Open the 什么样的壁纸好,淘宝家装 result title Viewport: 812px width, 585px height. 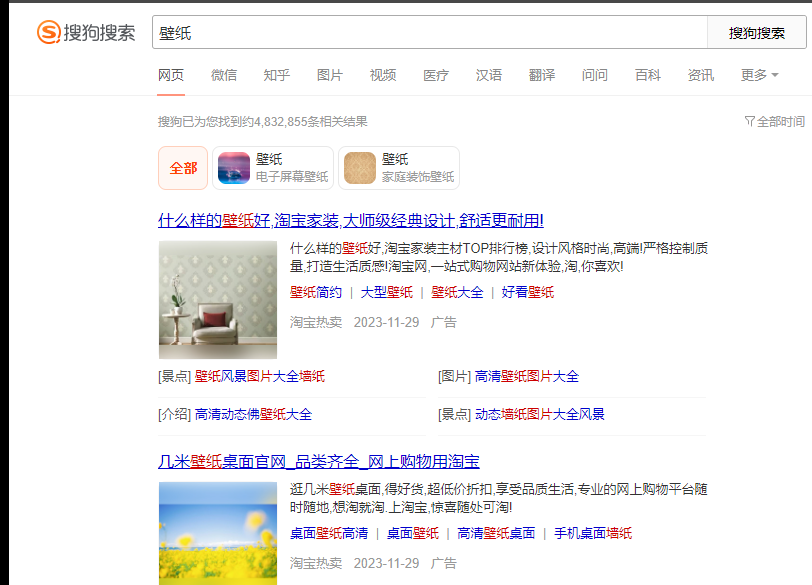pos(351,221)
